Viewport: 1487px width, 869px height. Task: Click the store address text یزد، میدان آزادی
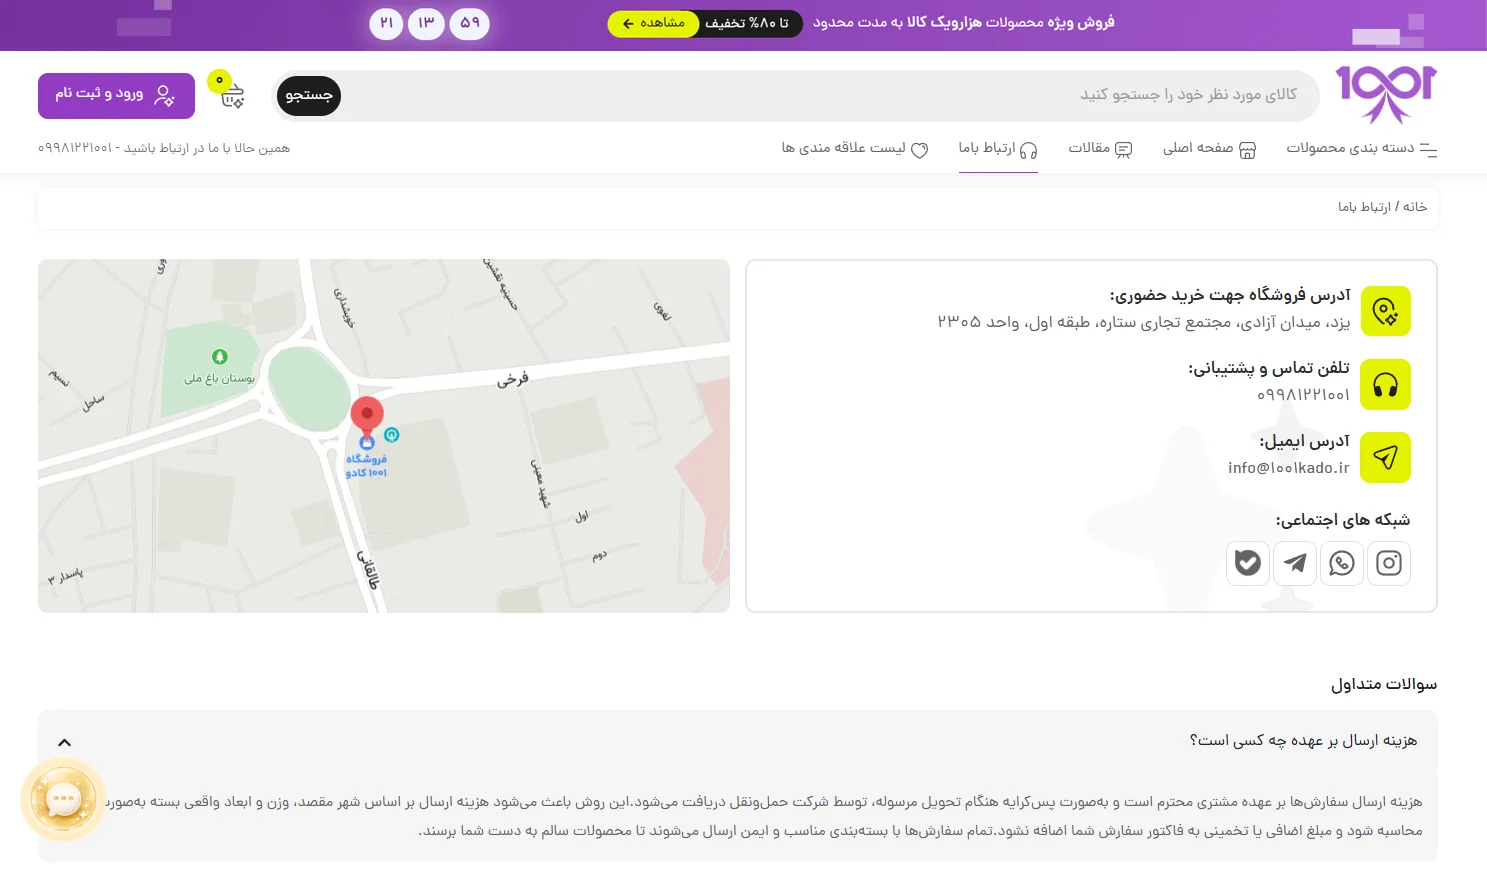[x=1143, y=322]
